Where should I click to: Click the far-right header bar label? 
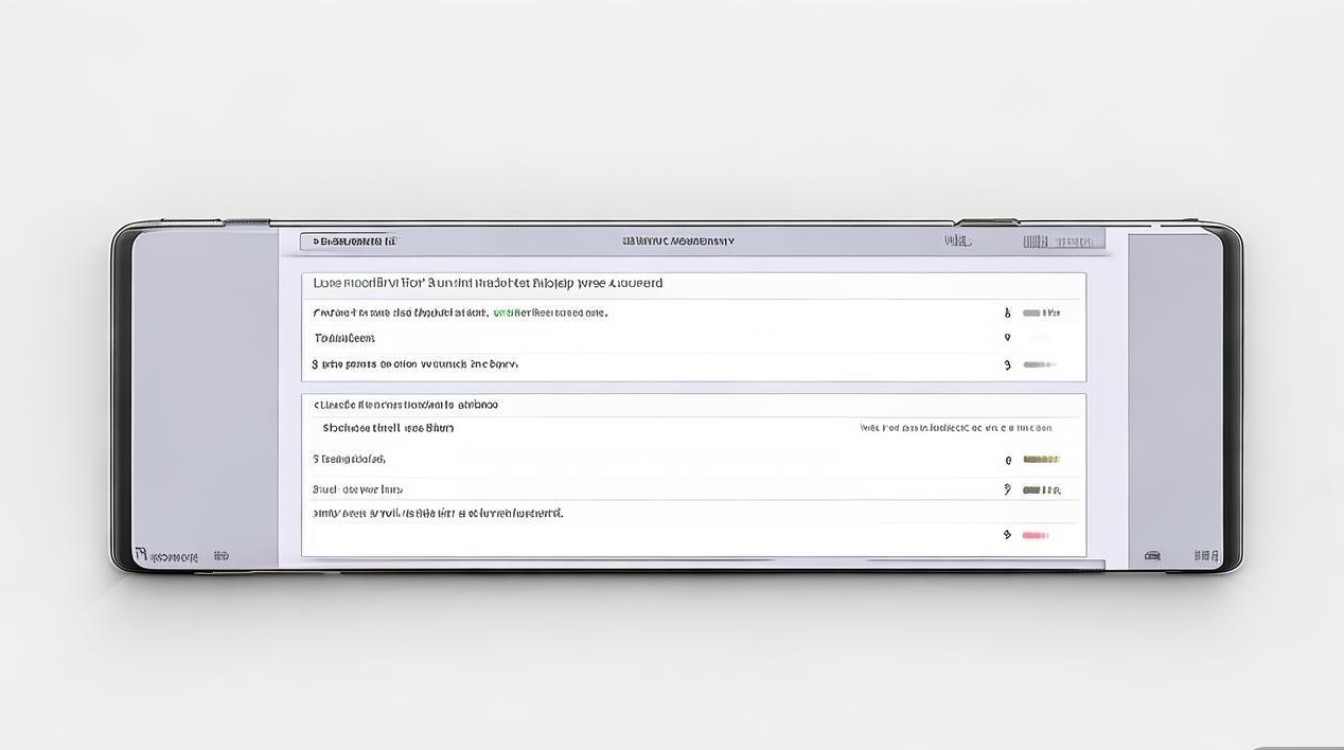[1063, 242]
